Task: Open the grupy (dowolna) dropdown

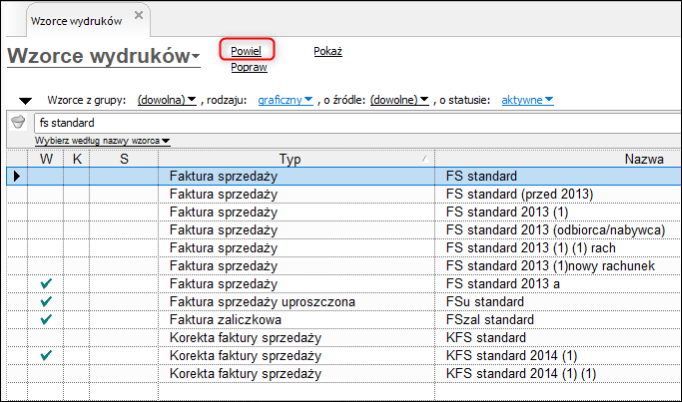Action: [167, 100]
